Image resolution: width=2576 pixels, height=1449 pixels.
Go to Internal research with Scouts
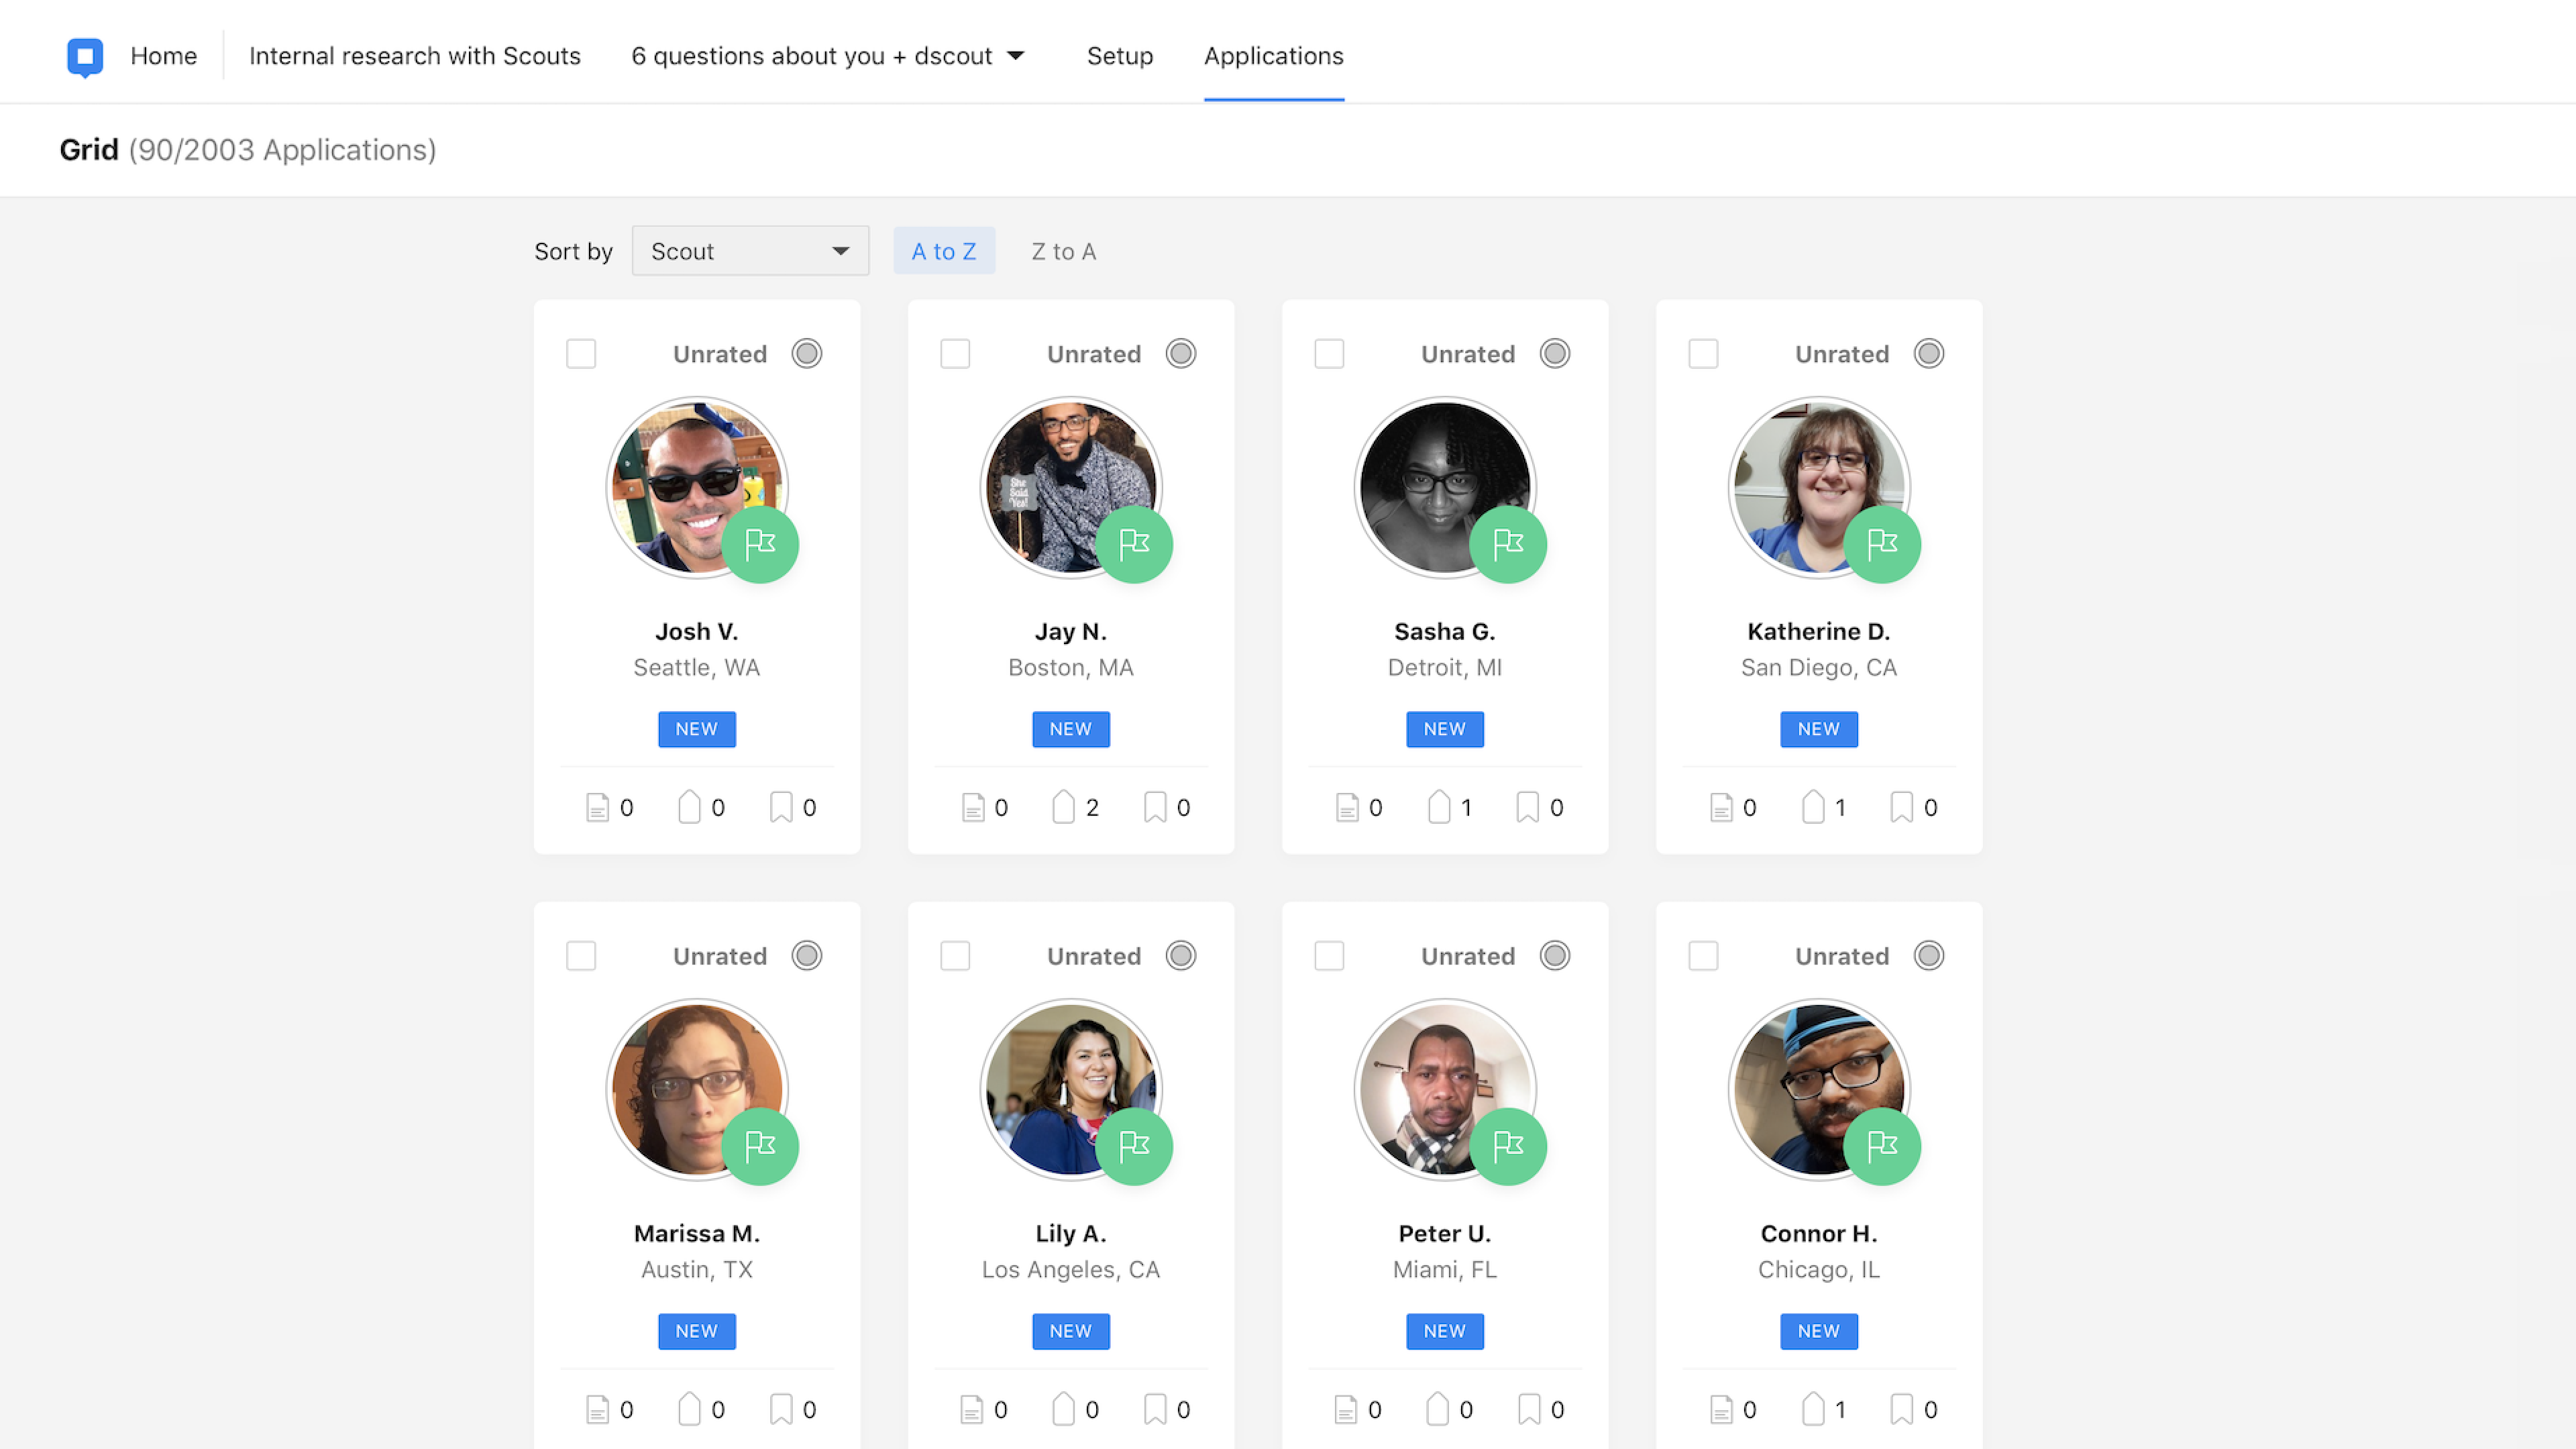coord(414,56)
